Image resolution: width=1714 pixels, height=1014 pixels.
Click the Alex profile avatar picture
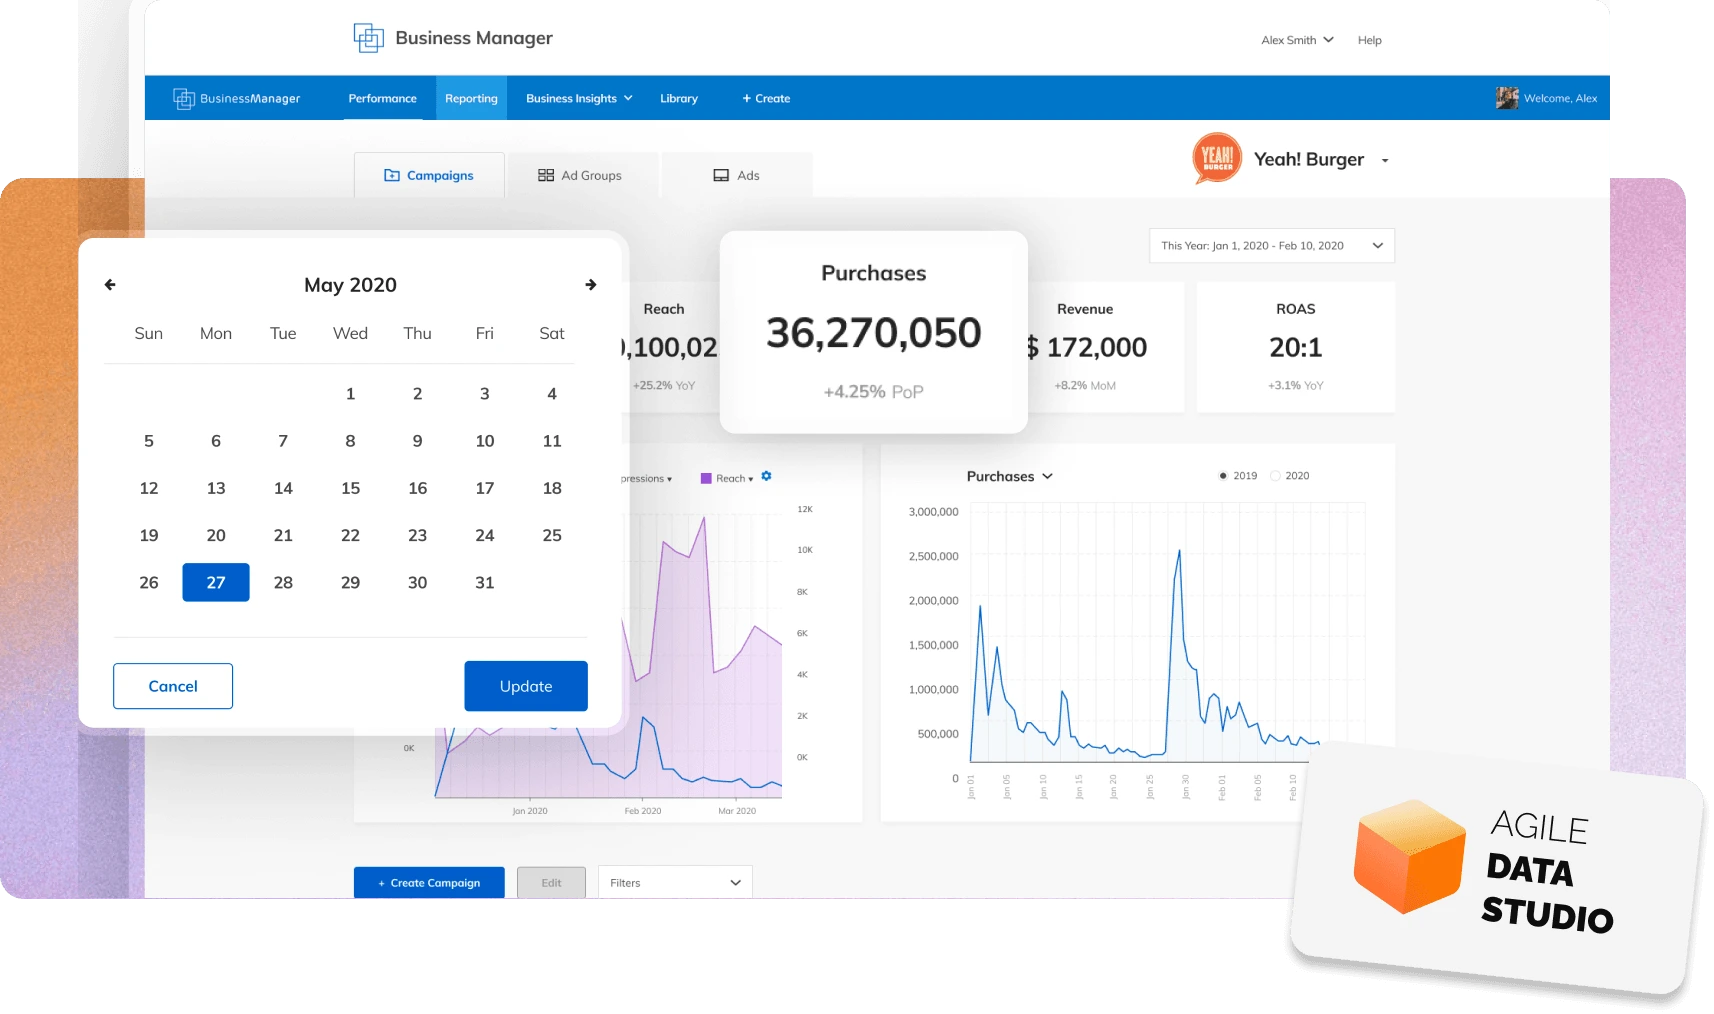click(1506, 98)
